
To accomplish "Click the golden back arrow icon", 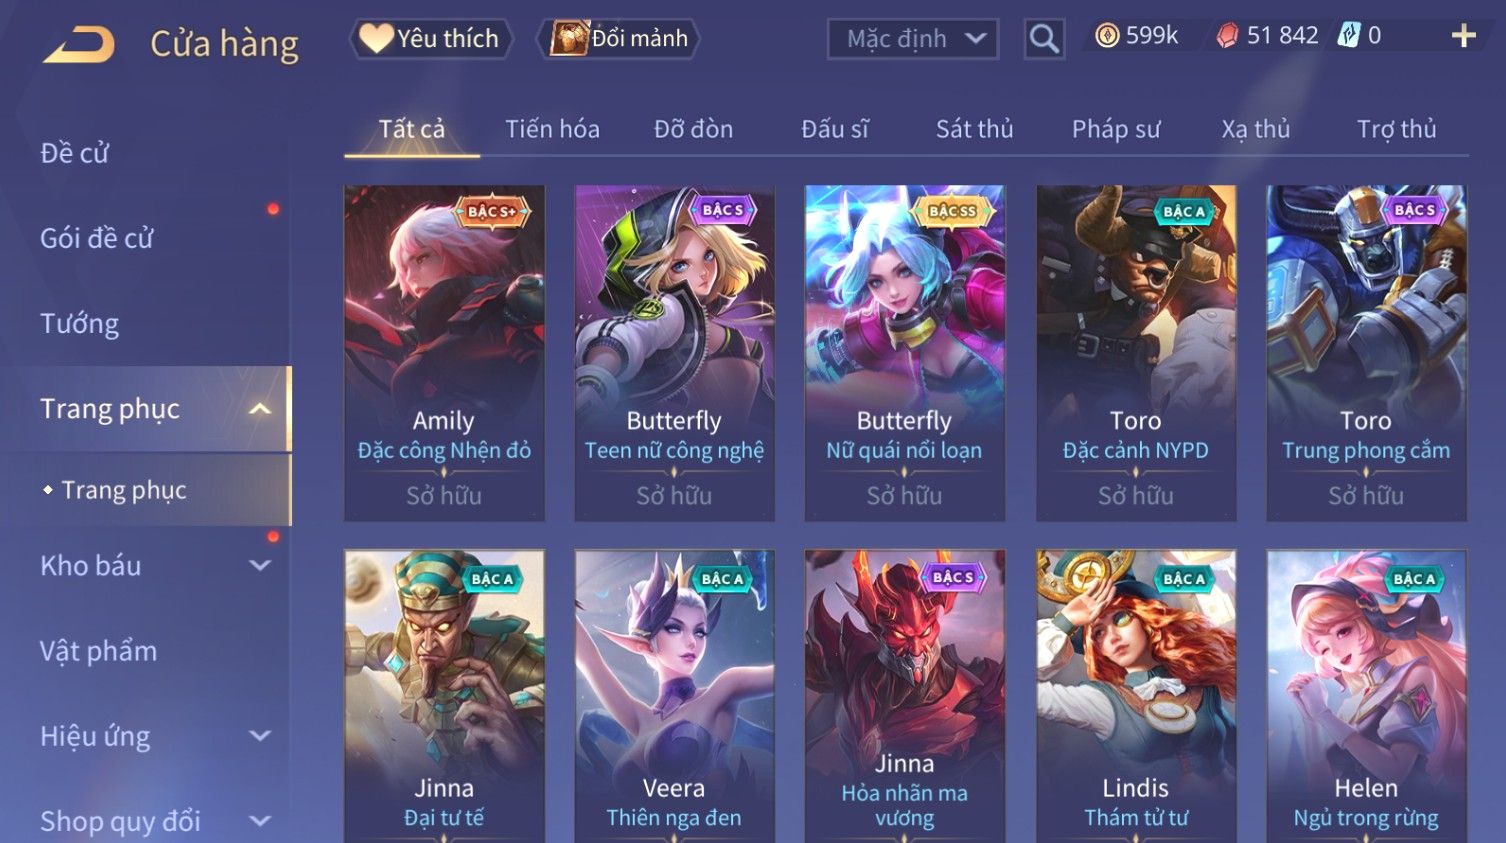I will click(x=79, y=44).
